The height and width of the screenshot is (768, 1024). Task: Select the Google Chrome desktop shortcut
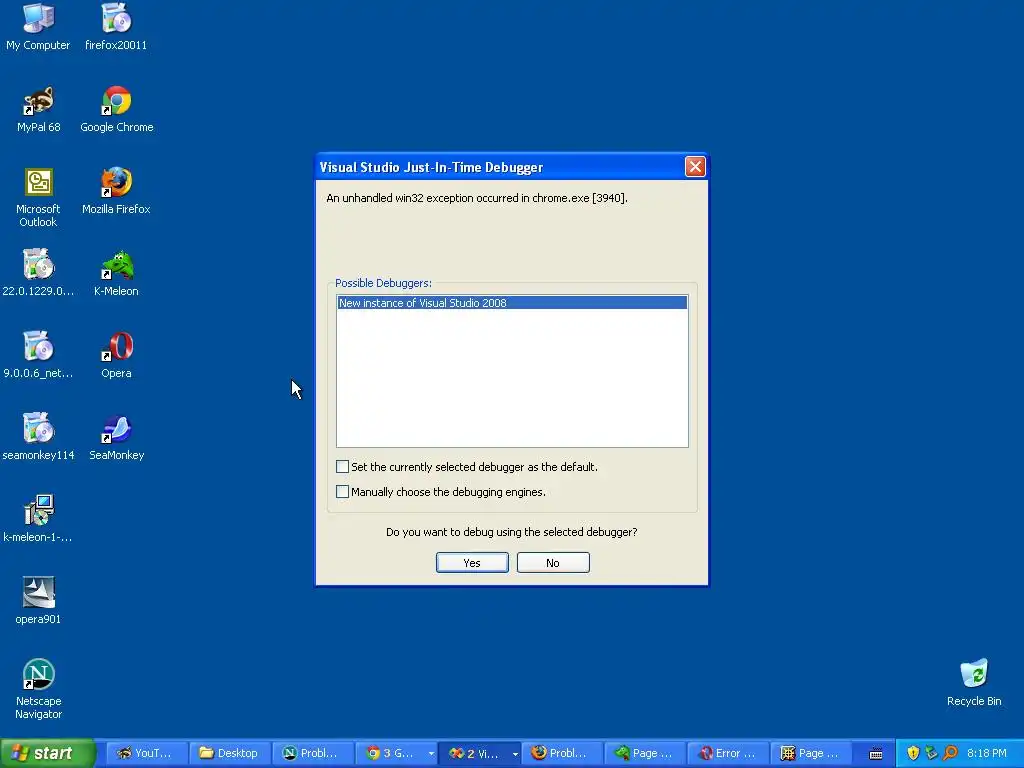[116, 109]
